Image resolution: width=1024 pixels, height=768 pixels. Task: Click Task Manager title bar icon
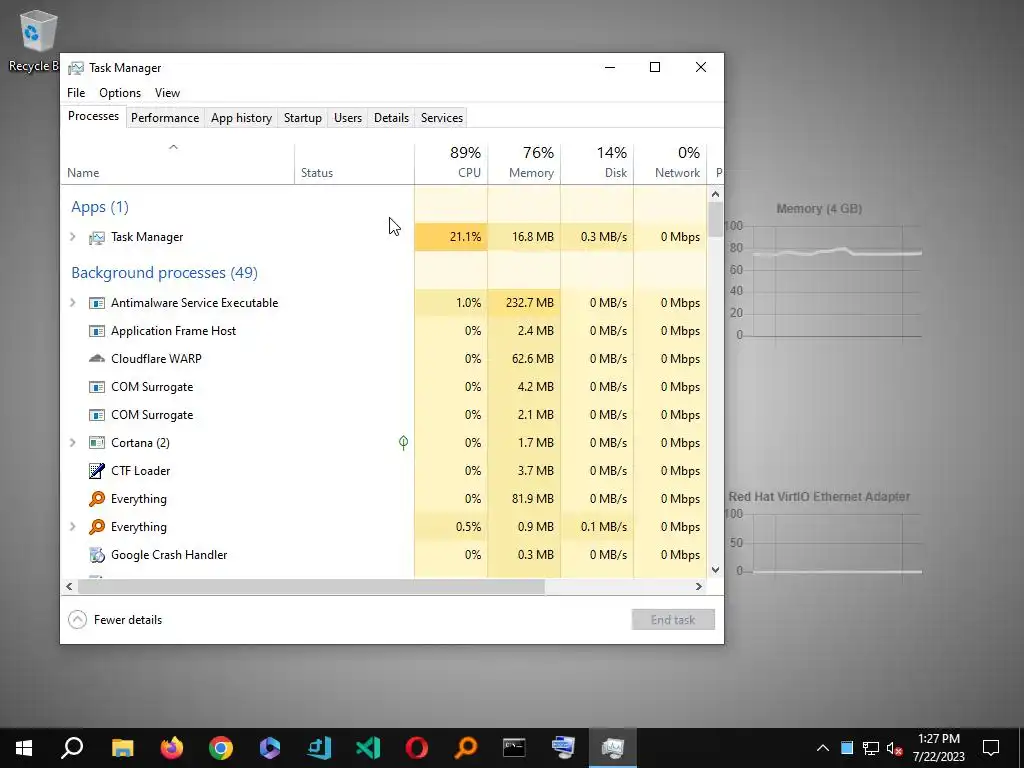[x=76, y=68]
